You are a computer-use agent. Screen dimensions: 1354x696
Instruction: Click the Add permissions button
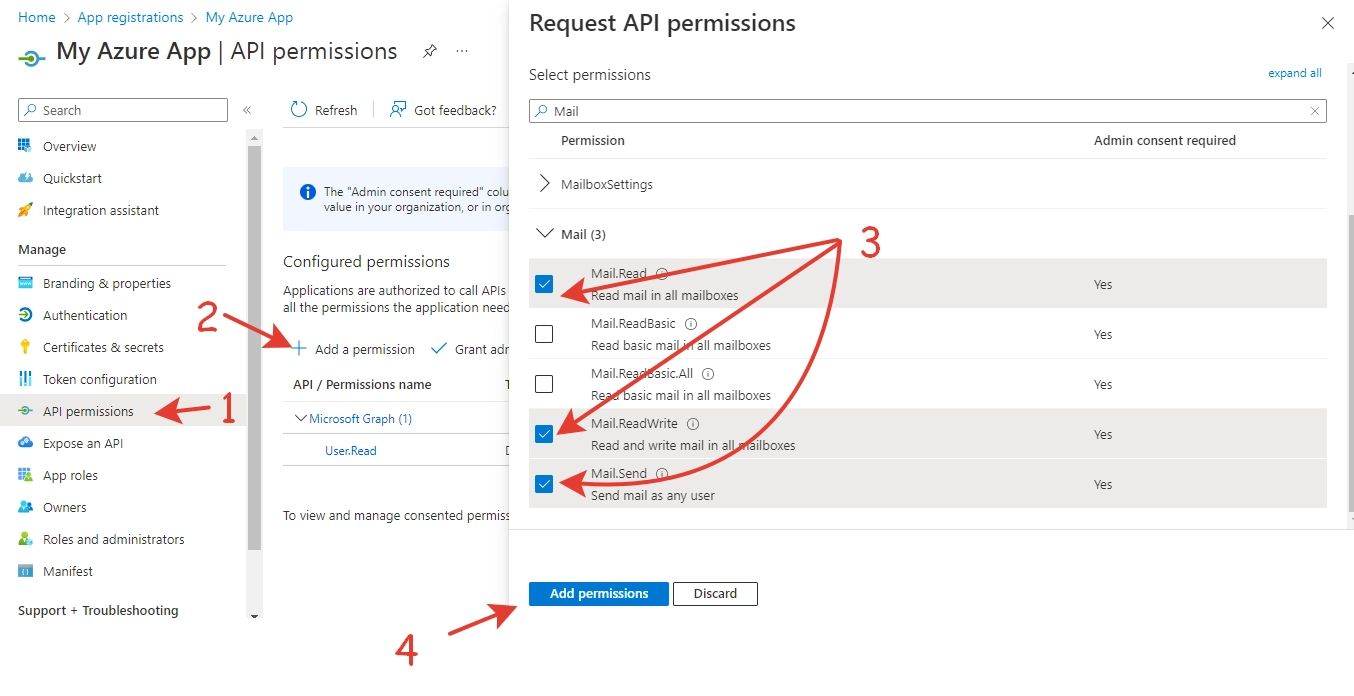(599, 593)
